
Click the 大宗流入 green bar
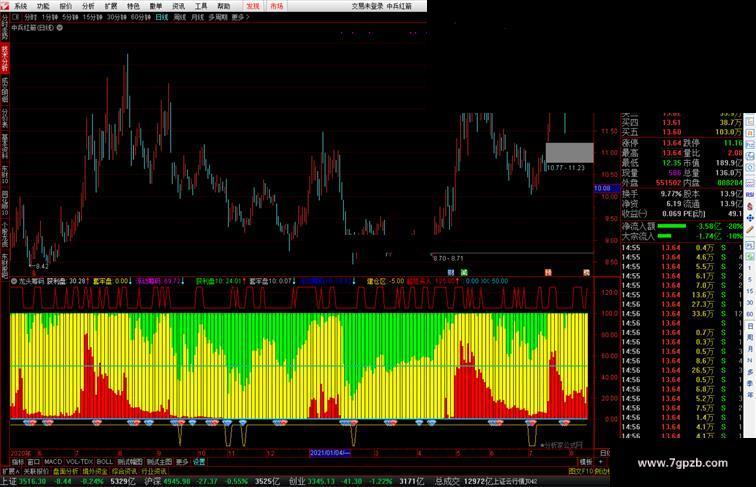click(664, 236)
